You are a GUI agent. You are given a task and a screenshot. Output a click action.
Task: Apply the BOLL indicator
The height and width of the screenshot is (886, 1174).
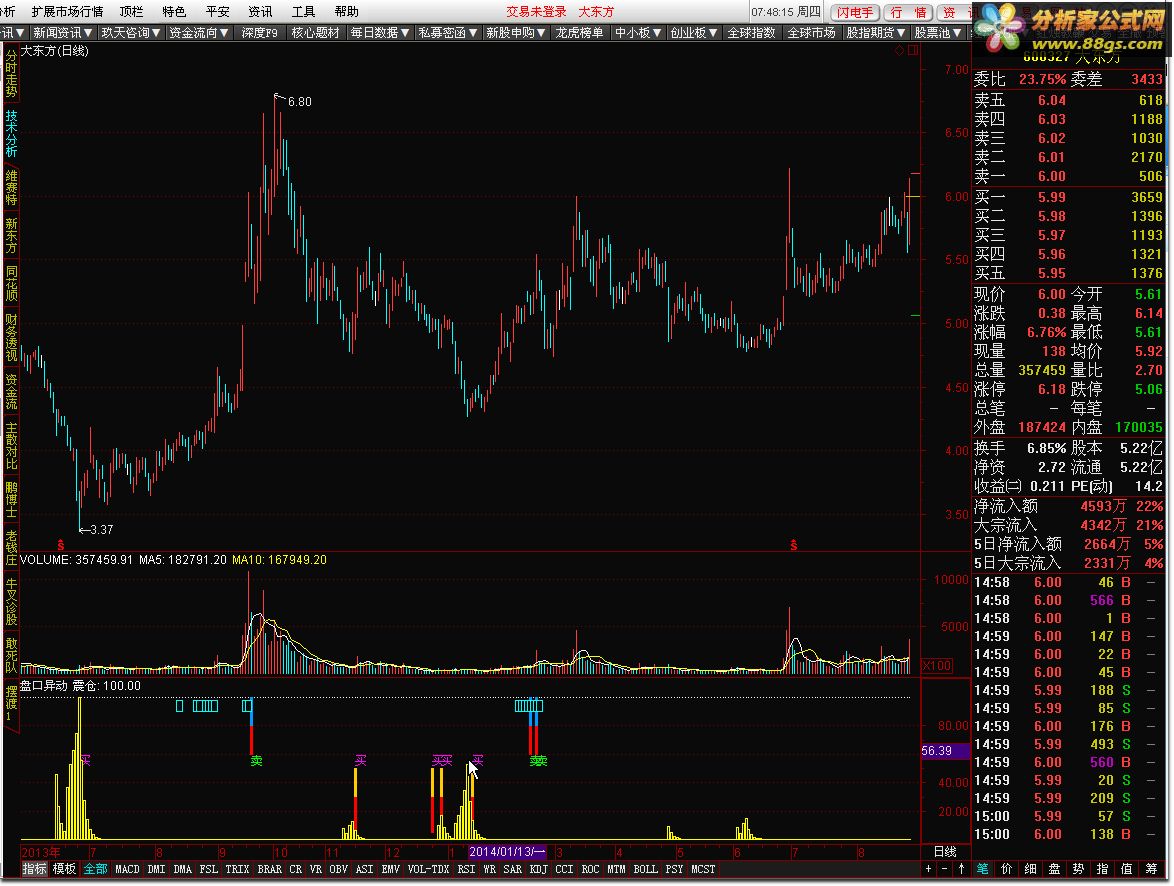click(645, 869)
